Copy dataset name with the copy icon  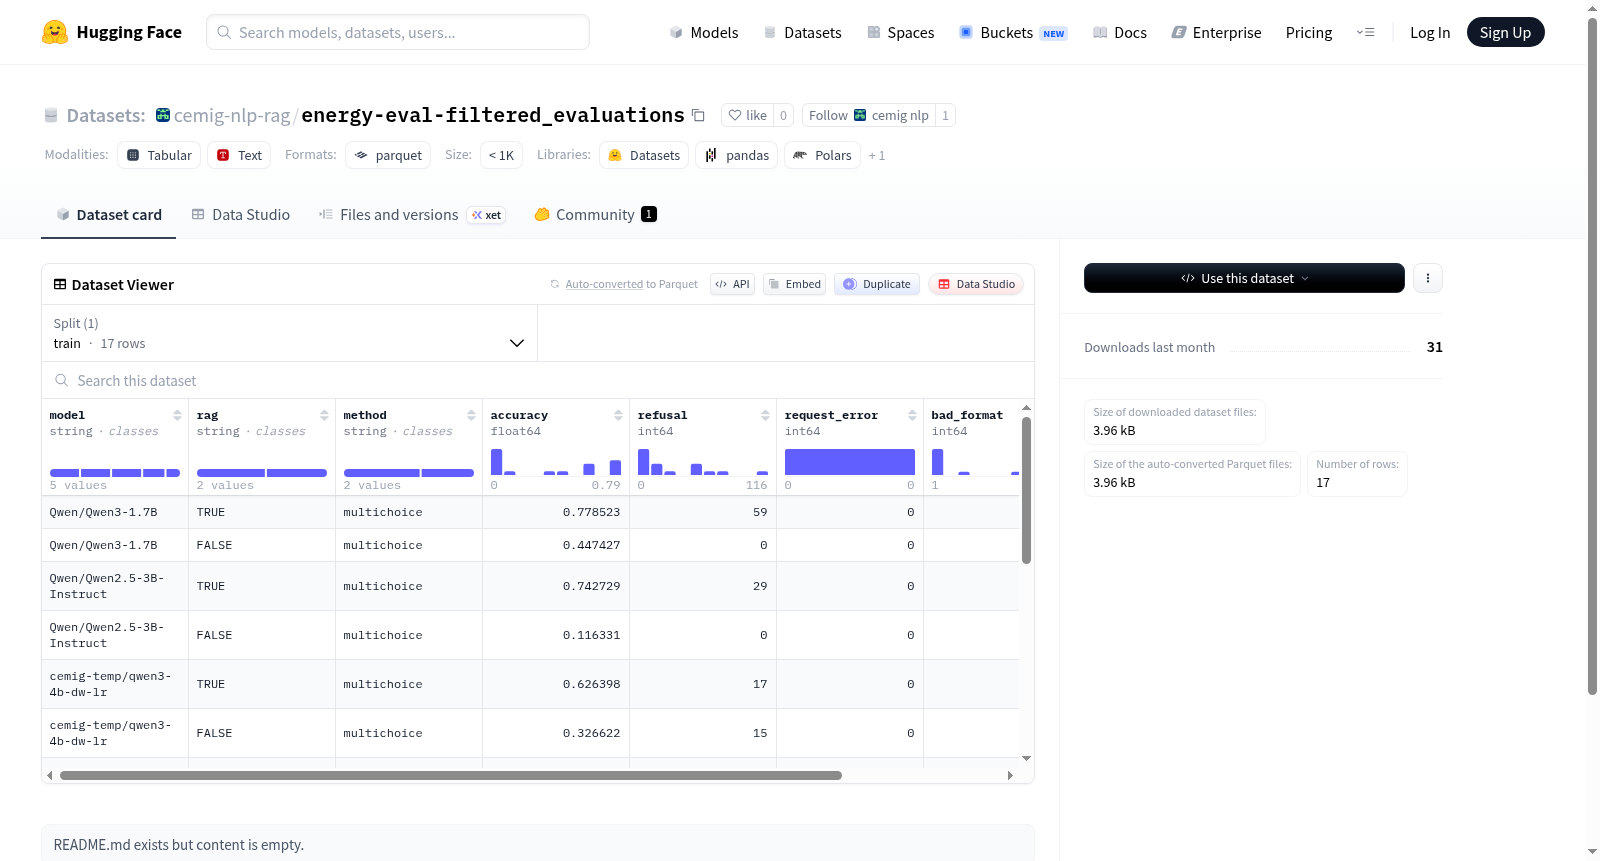coord(698,115)
